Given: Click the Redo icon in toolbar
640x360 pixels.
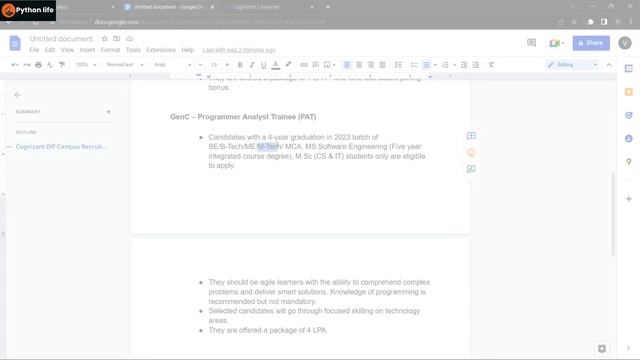Looking at the screenshot, I should (x=27, y=65).
